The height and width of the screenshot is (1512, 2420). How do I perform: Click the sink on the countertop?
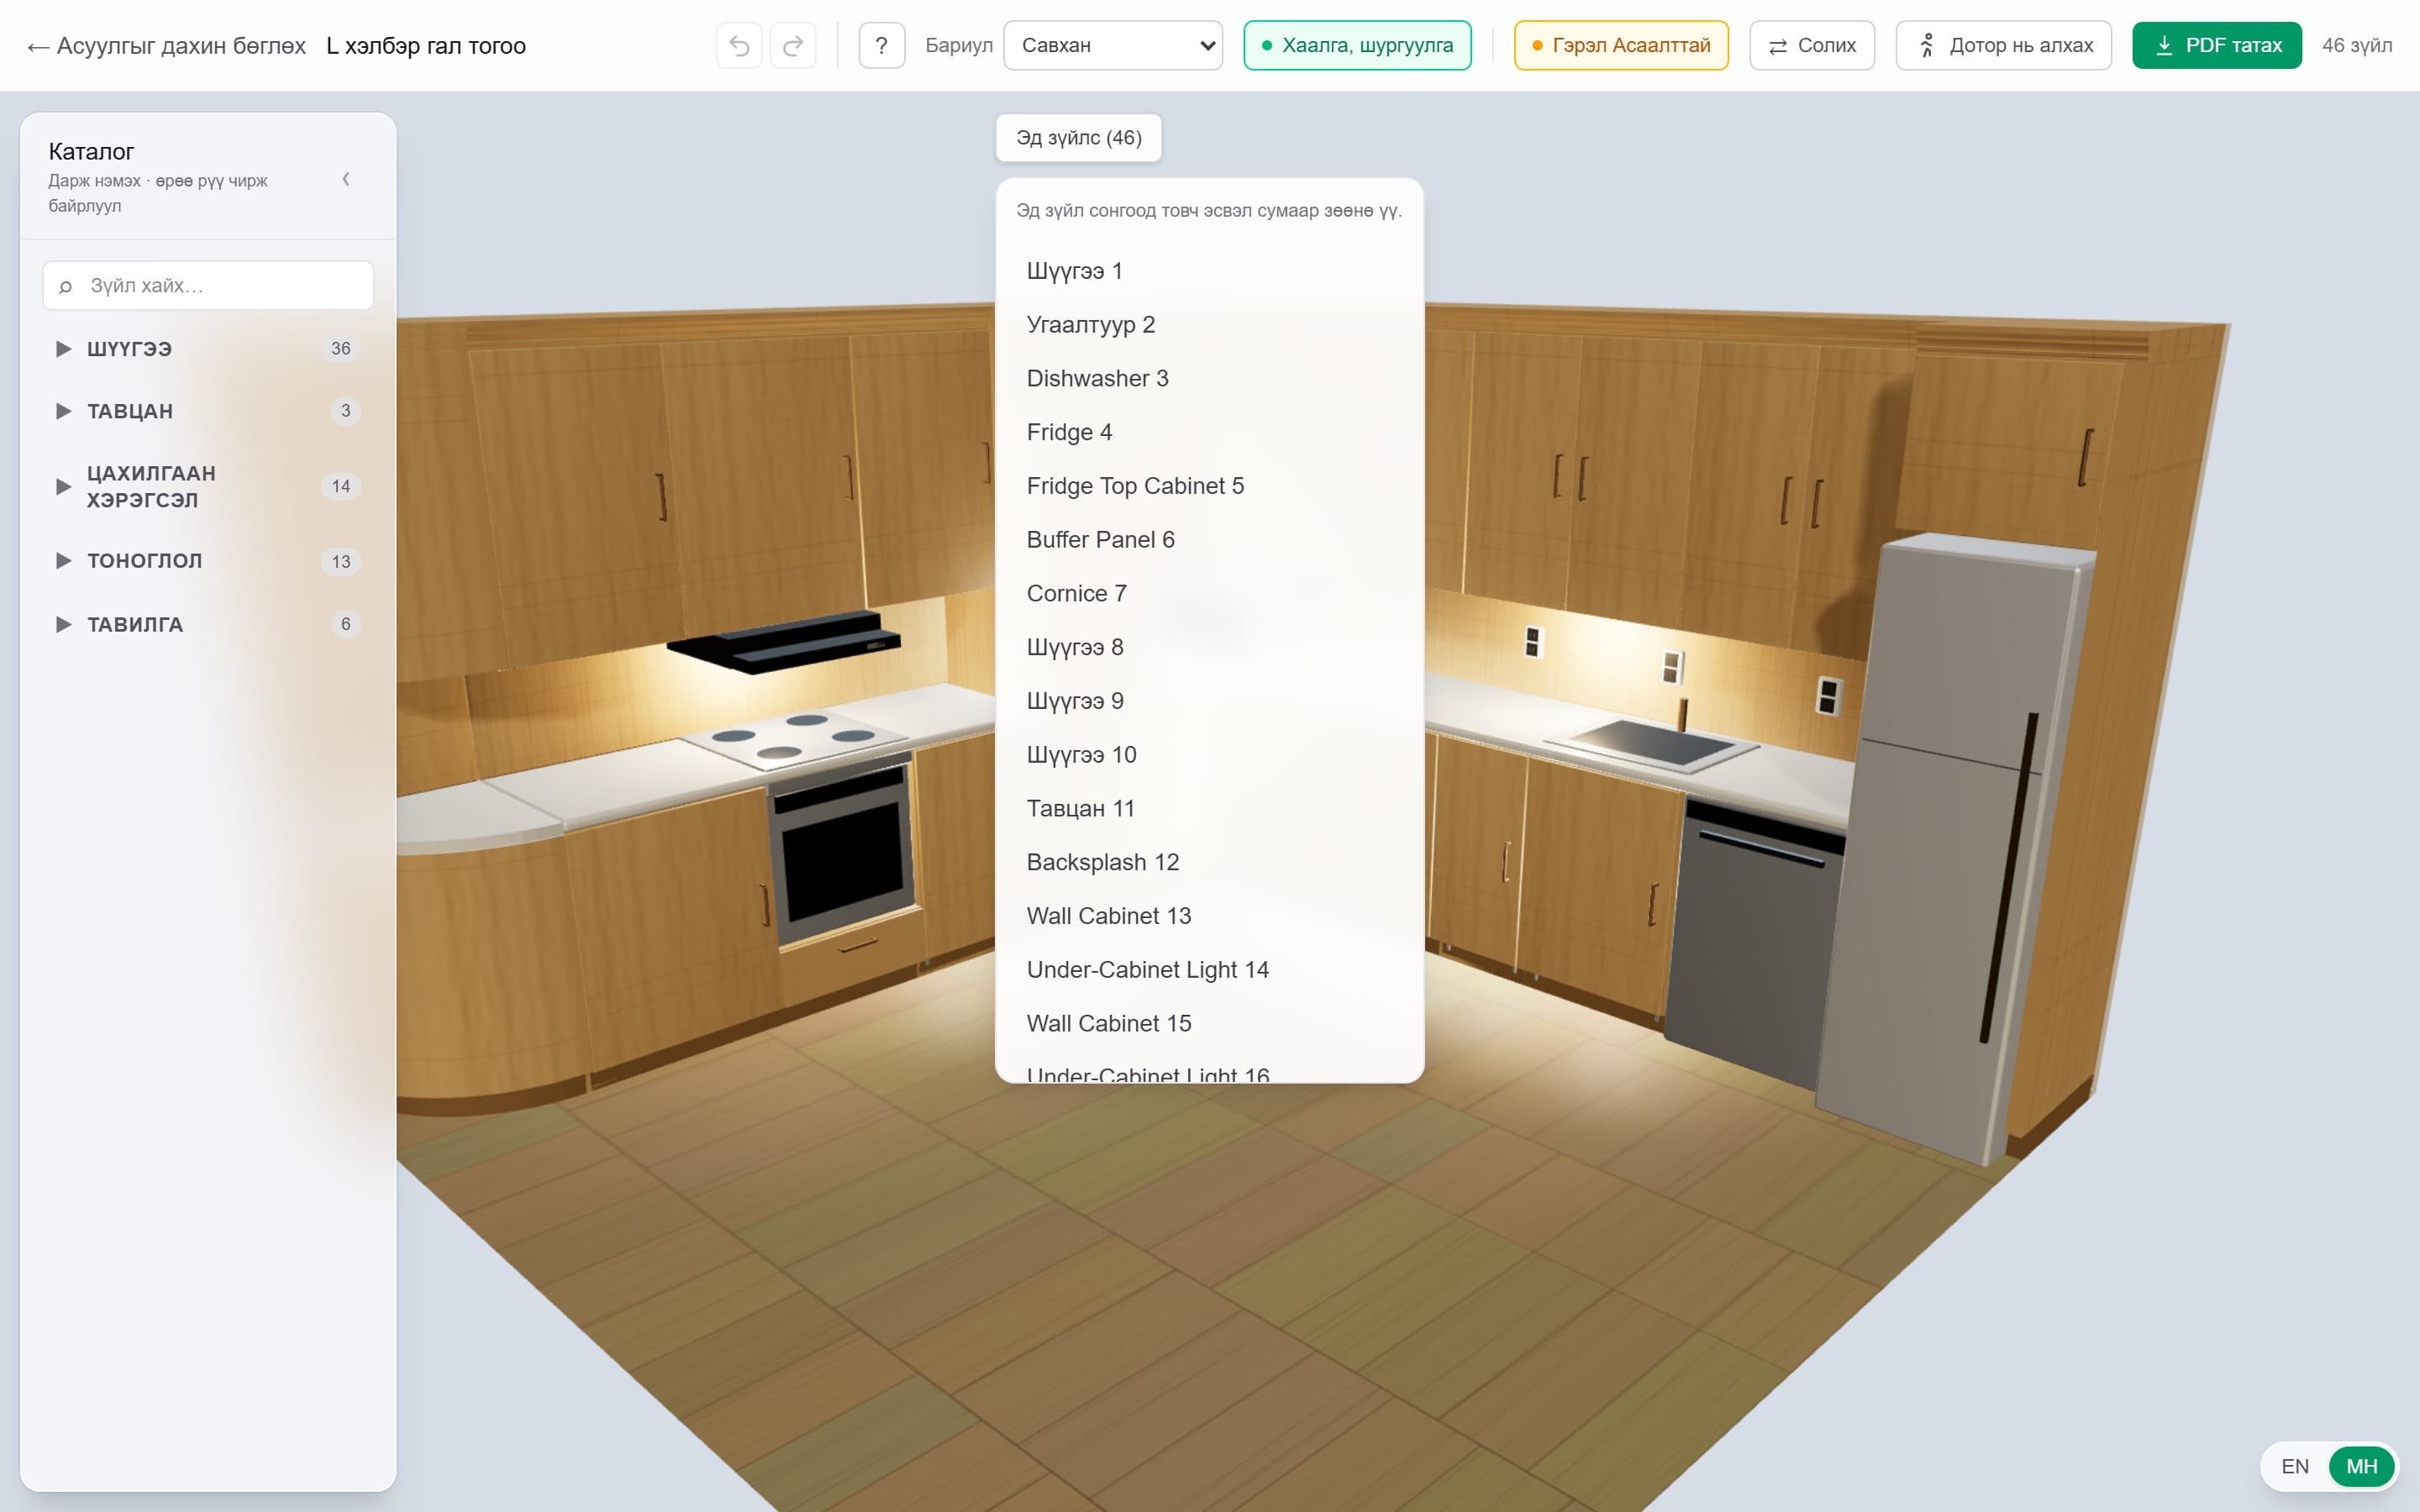point(1650,745)
